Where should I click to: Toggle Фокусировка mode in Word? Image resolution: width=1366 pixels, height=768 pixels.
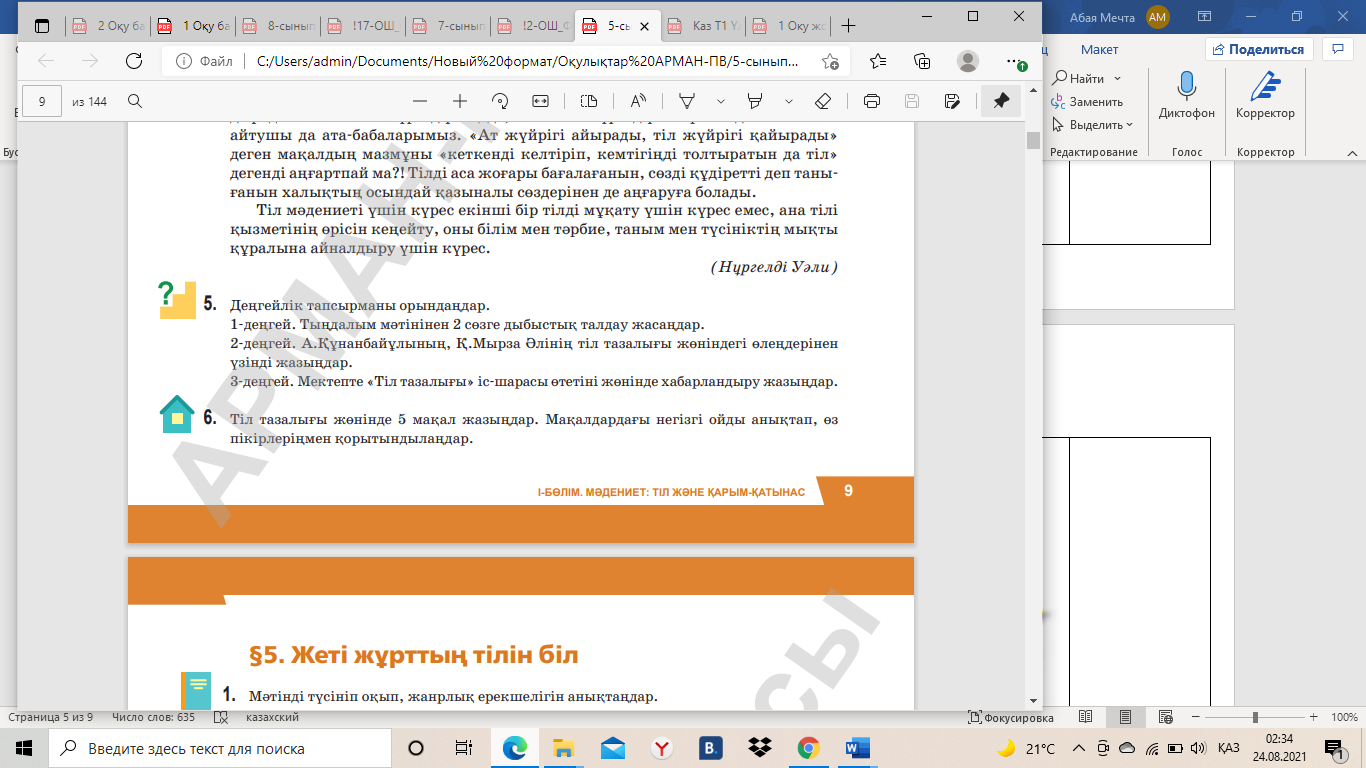pyautogui.click(x=1011, y=717)
